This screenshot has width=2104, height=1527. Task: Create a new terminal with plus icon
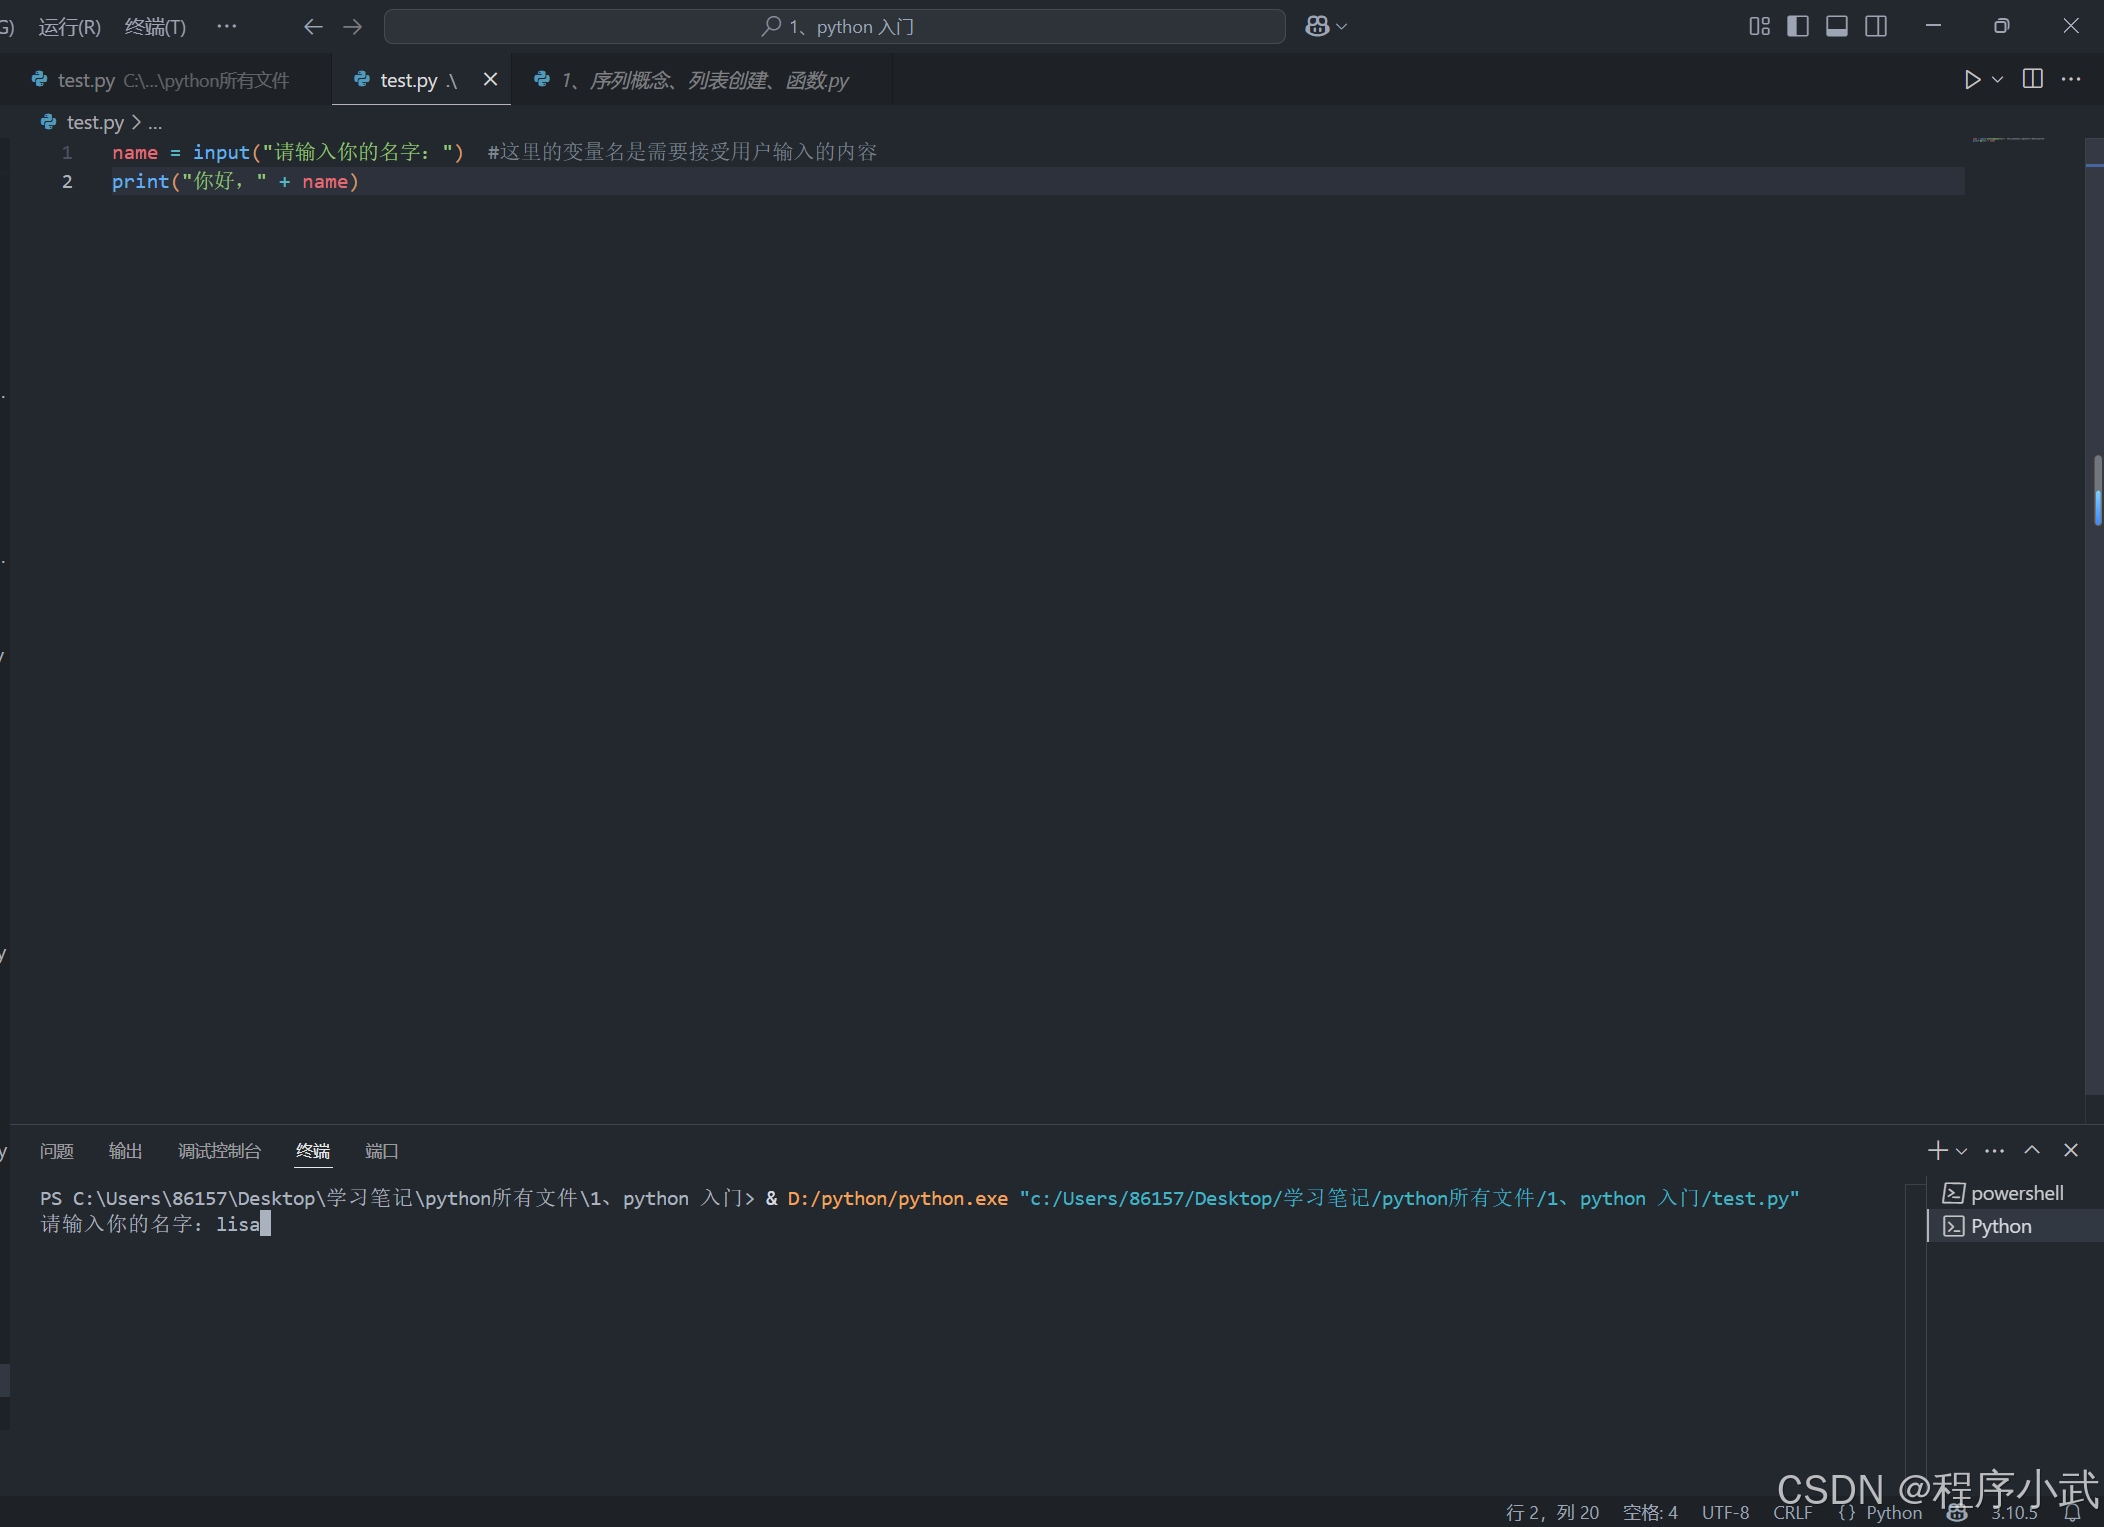(x=1937, y=1150)
